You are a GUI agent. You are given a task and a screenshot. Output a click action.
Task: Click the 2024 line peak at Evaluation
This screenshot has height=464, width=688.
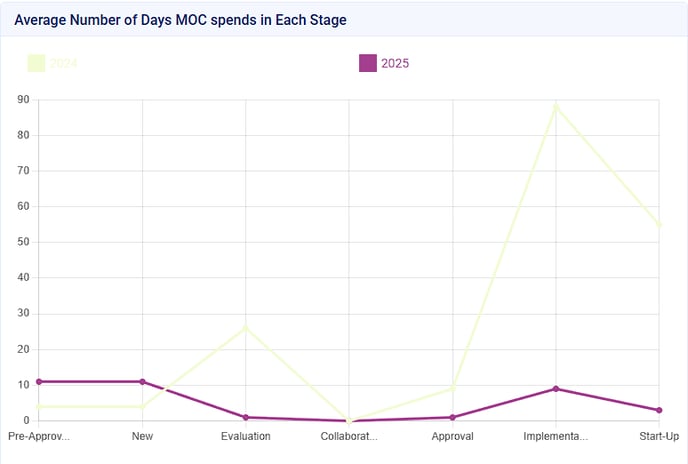click(246, 328)
